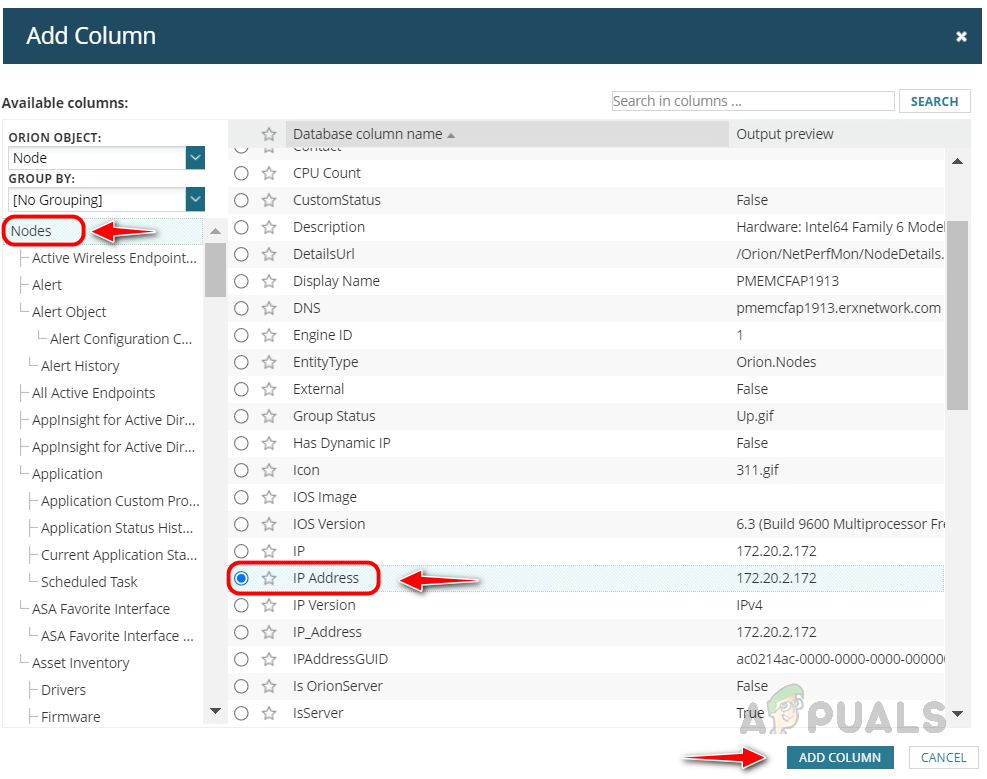Select Application Custom Pro... tree node
This screenshot has width=987, height=779.
tap(120, 502)
